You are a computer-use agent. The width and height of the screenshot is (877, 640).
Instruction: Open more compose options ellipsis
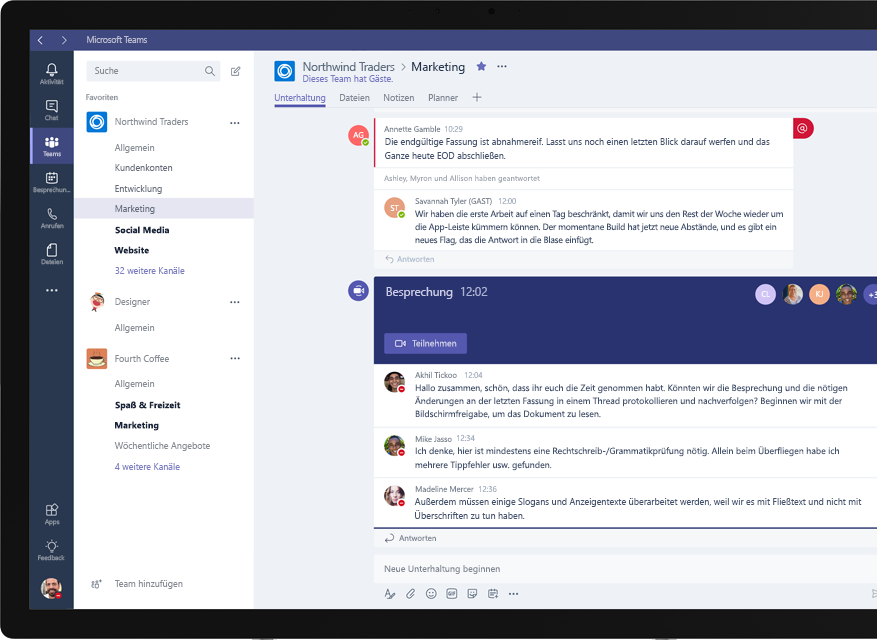pos(513,594)
